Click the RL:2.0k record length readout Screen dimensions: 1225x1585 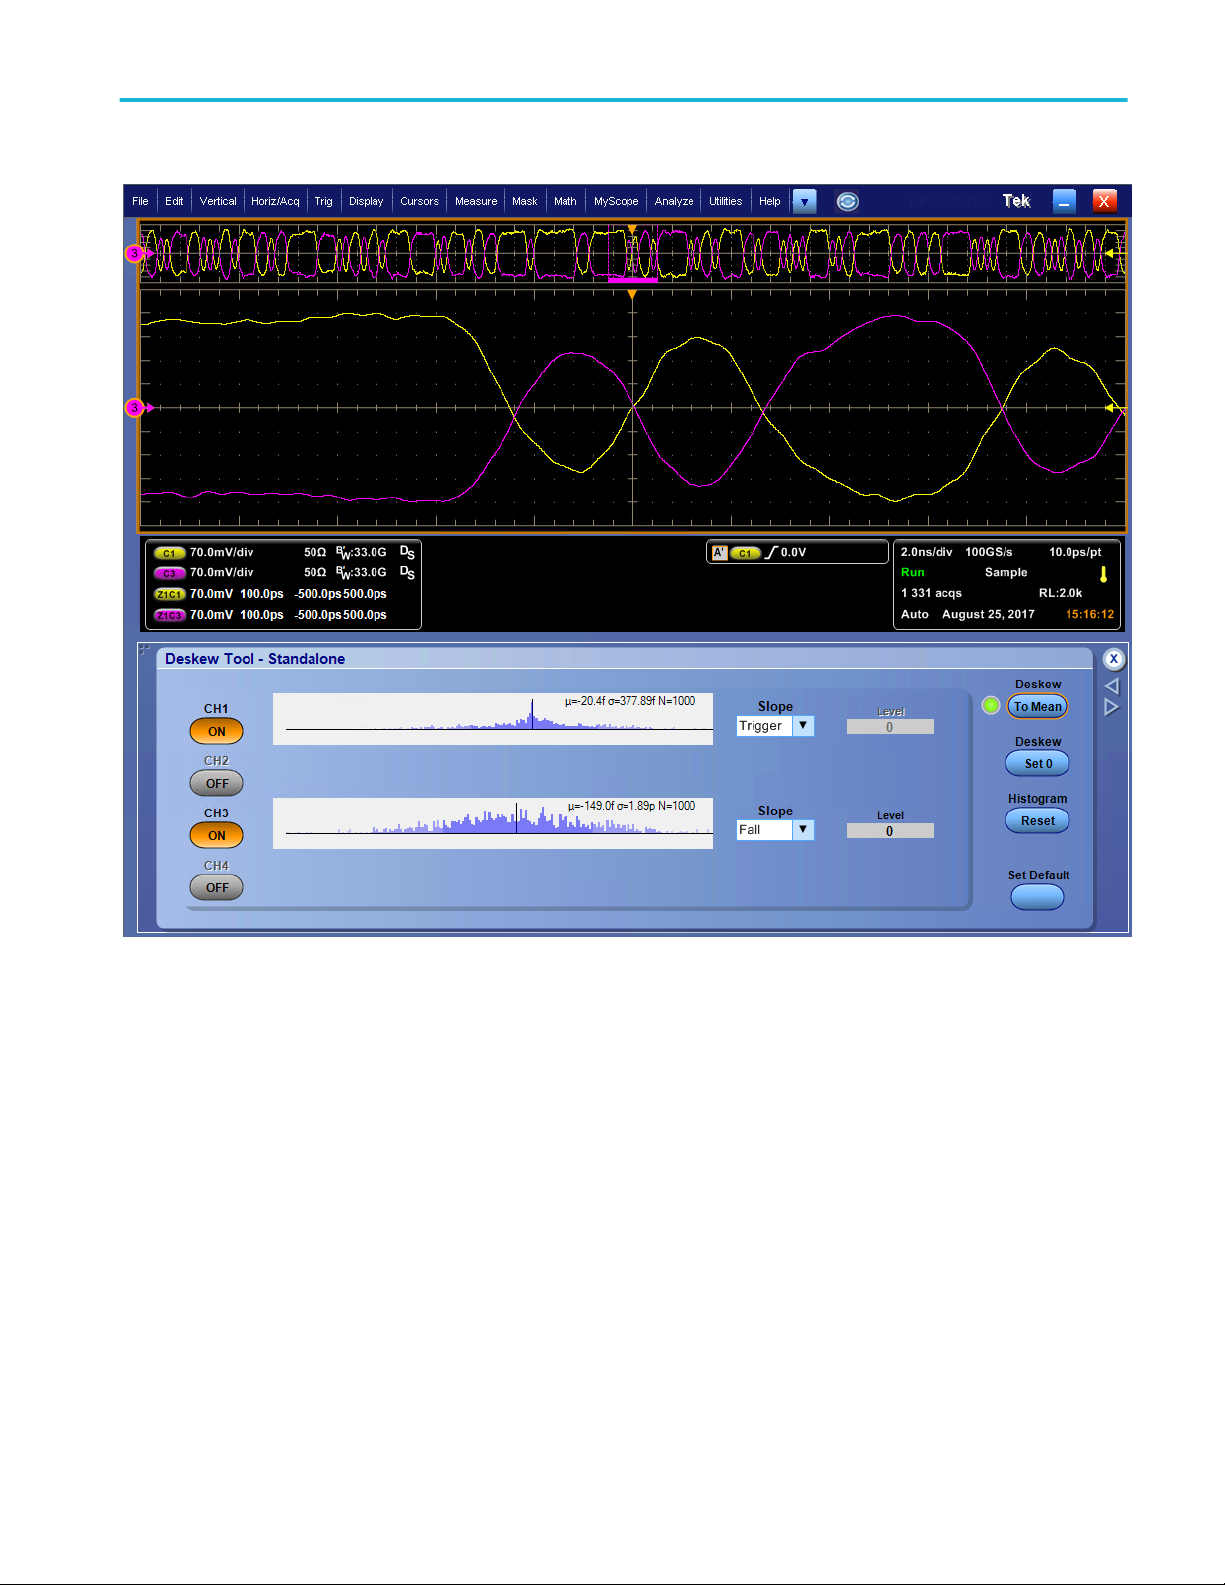(x=1060, y=593)
